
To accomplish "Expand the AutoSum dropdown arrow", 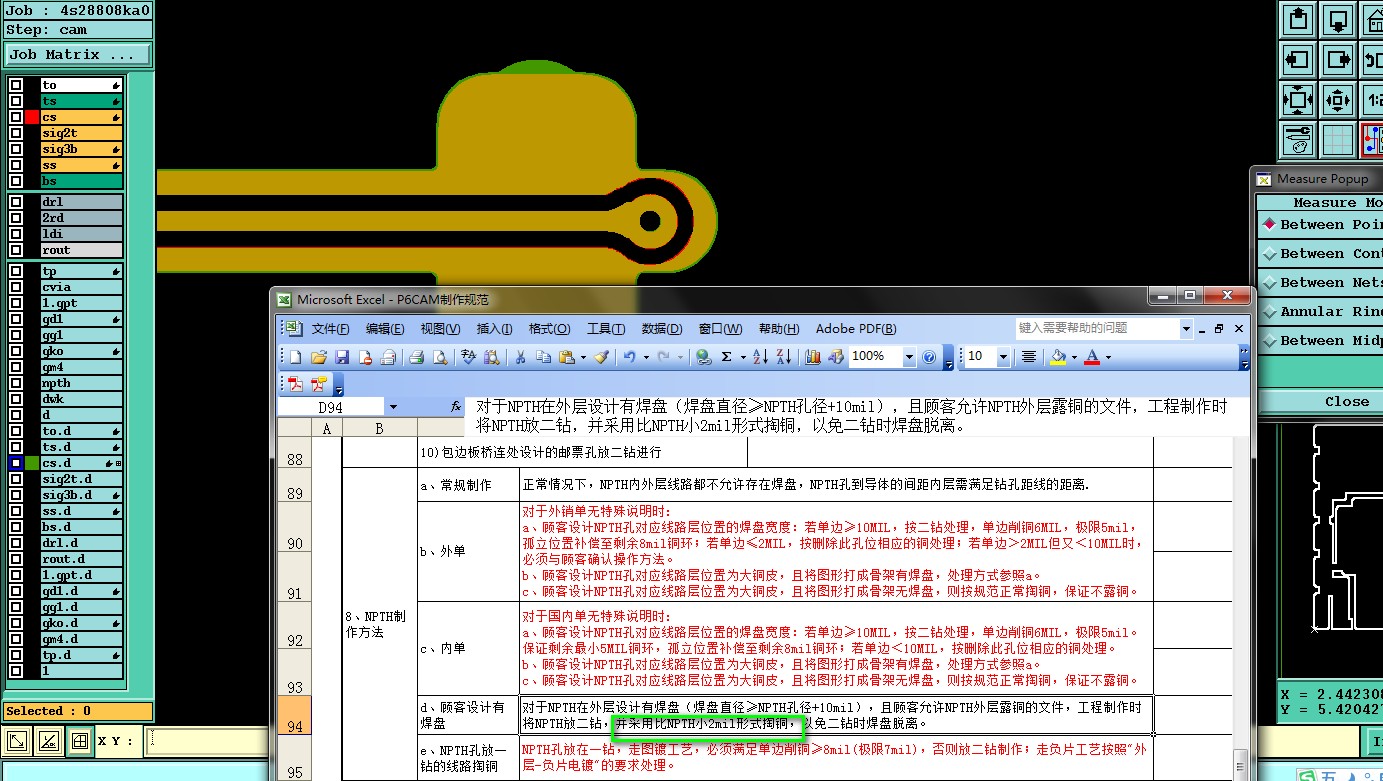I will pyautogui.click(x=743, y=357).
